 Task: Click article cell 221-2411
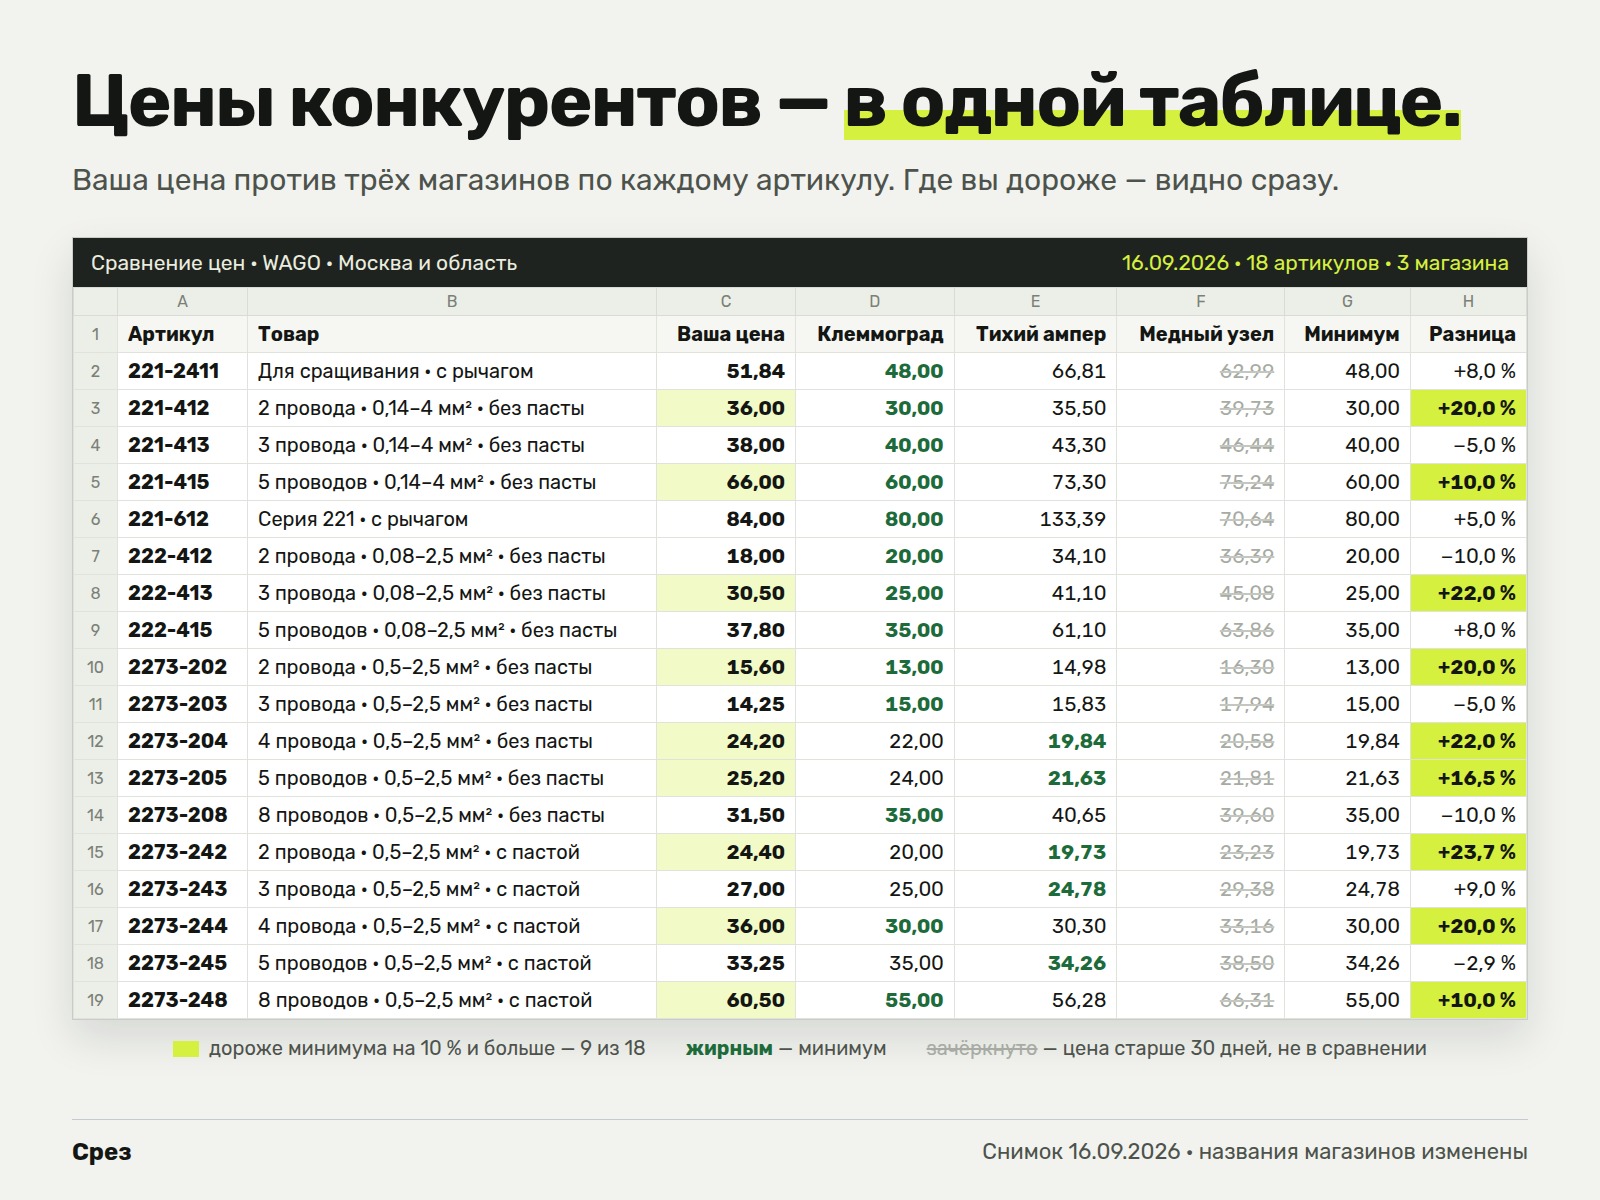click(182, 371)
